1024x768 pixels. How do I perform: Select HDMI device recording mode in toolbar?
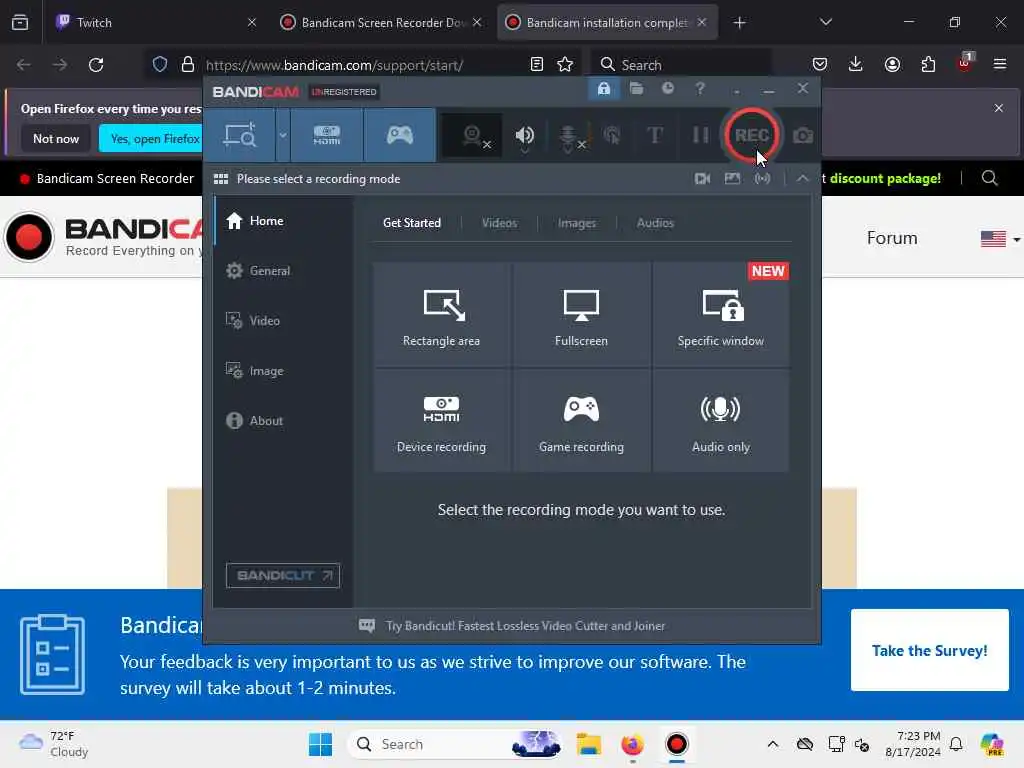(327, 135)
